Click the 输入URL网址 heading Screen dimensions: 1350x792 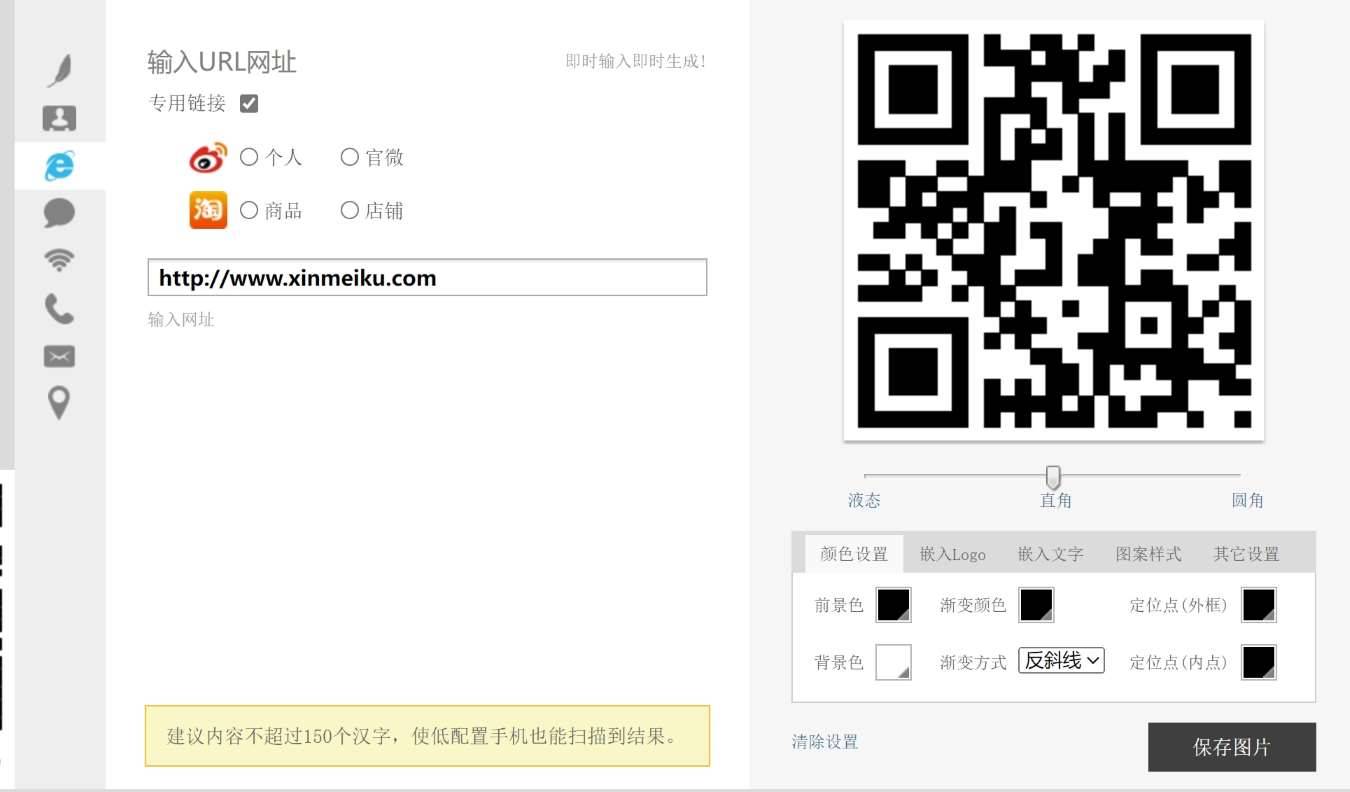[222, 62]
